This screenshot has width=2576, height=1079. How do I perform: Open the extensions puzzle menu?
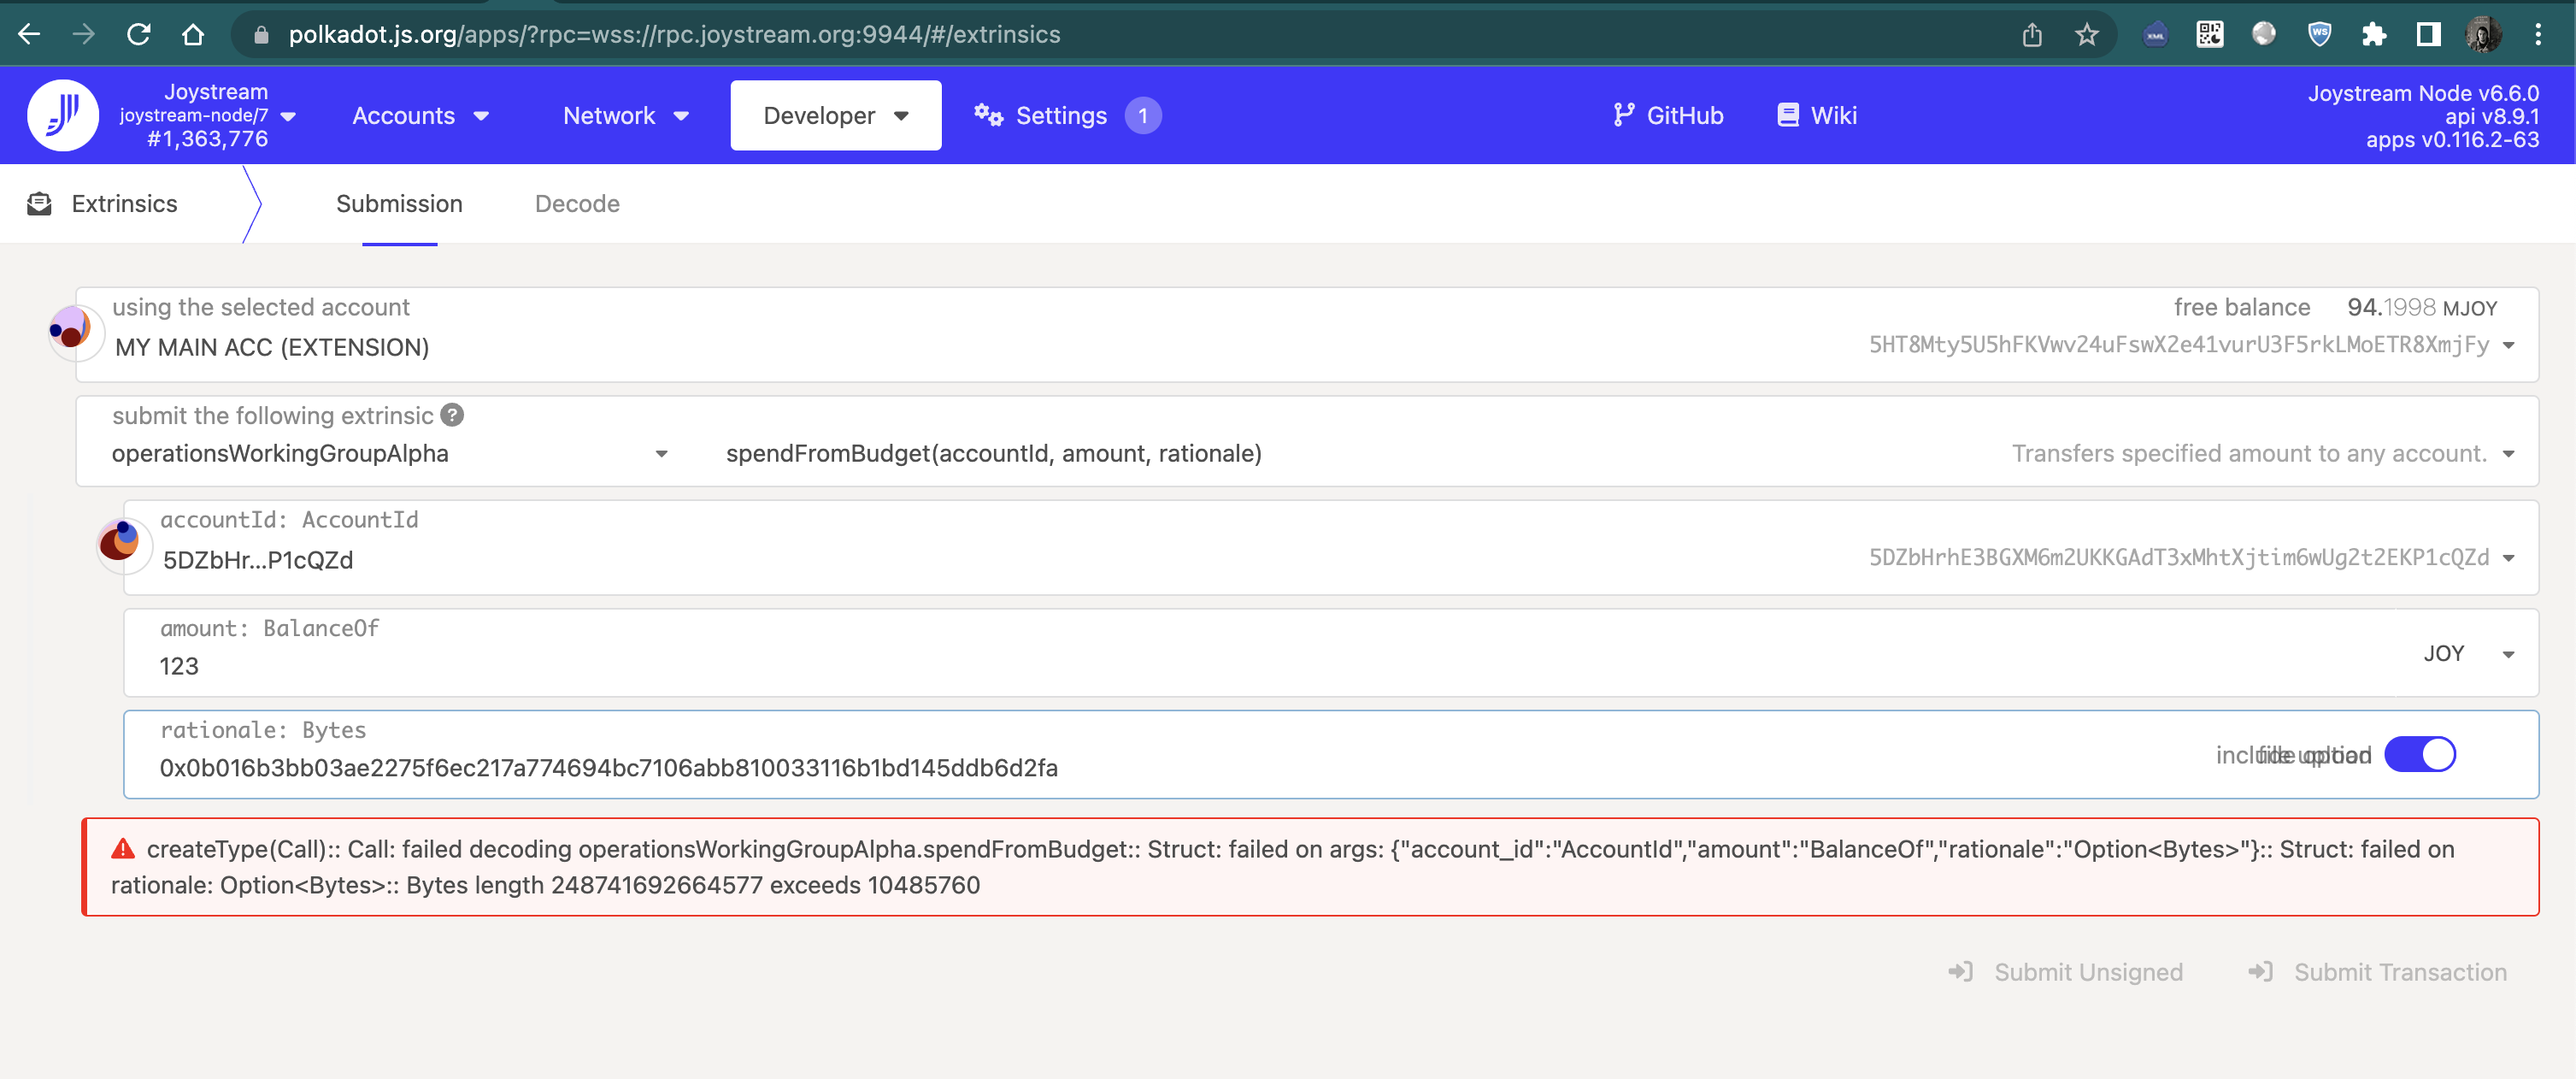click(x=2374, y=34)
